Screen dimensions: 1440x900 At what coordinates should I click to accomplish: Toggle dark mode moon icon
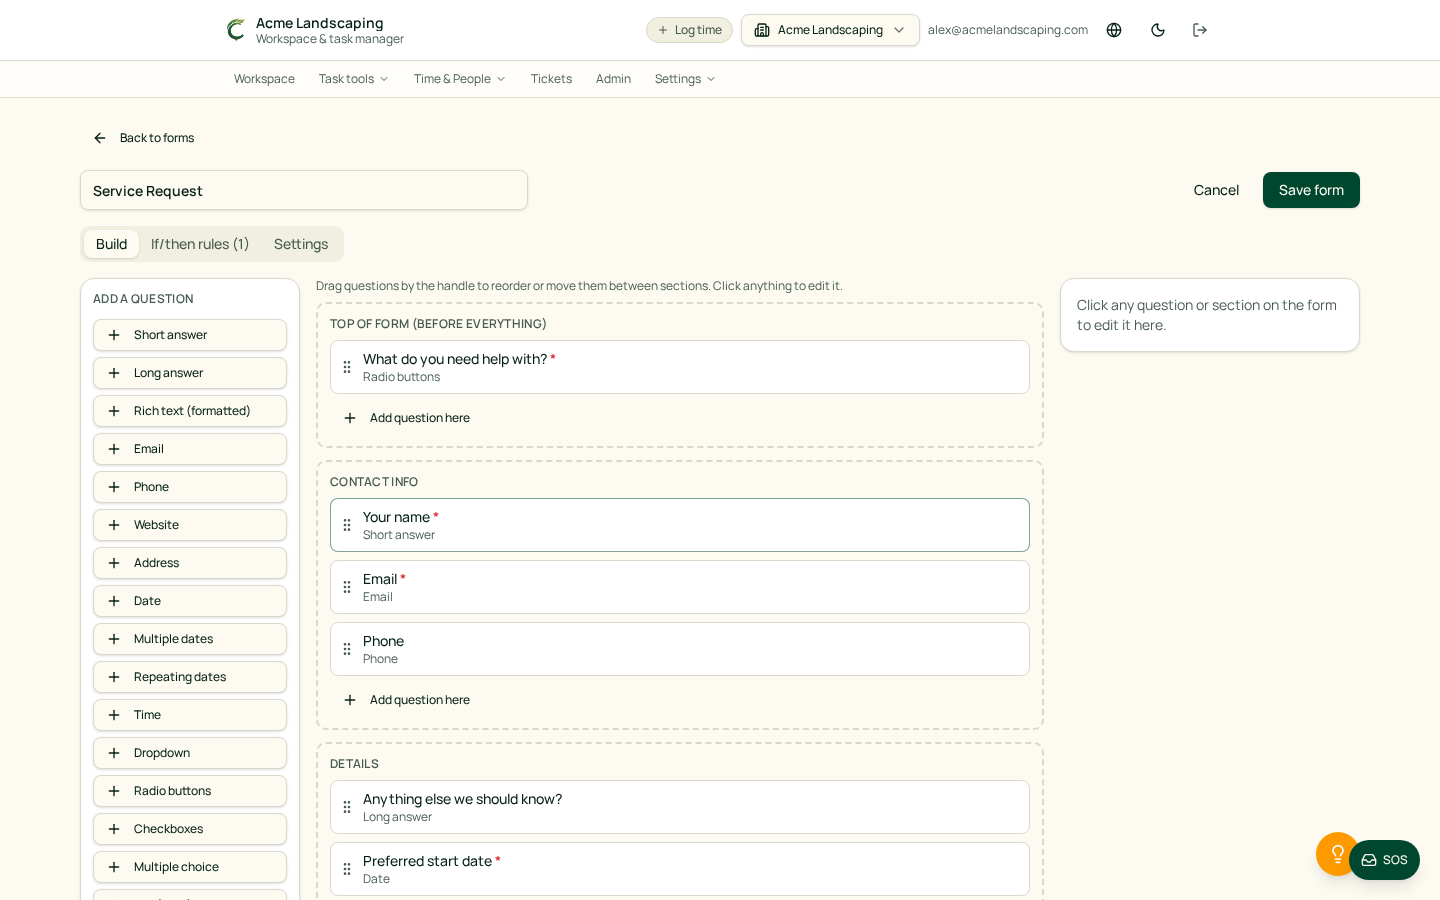pyautogui.click(x=1158, y=30)
